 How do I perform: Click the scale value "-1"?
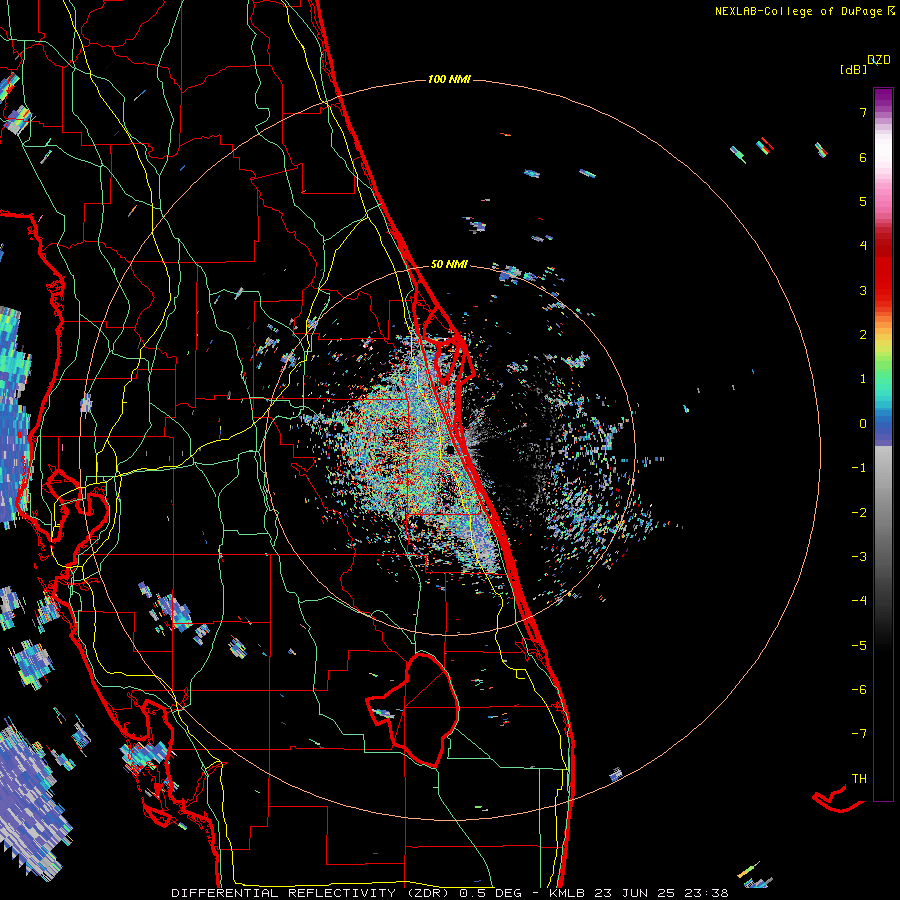click(x=859, y=468)
